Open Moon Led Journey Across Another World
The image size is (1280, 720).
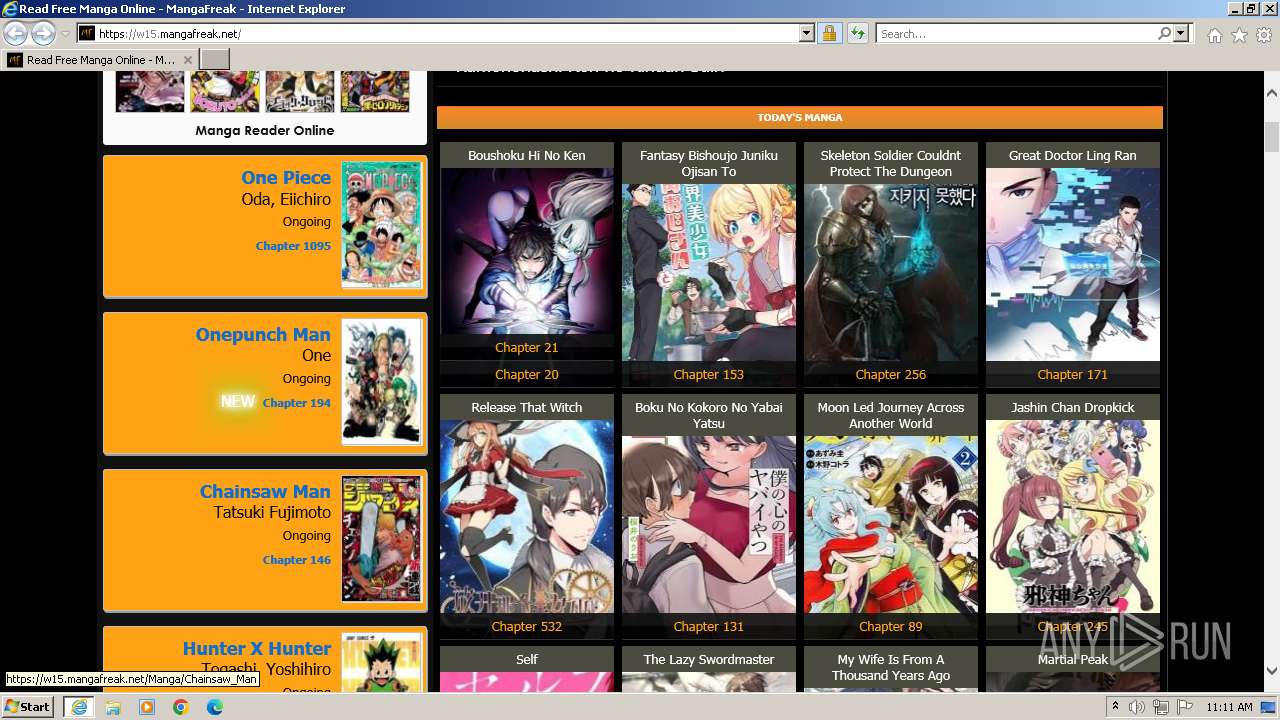891,416
